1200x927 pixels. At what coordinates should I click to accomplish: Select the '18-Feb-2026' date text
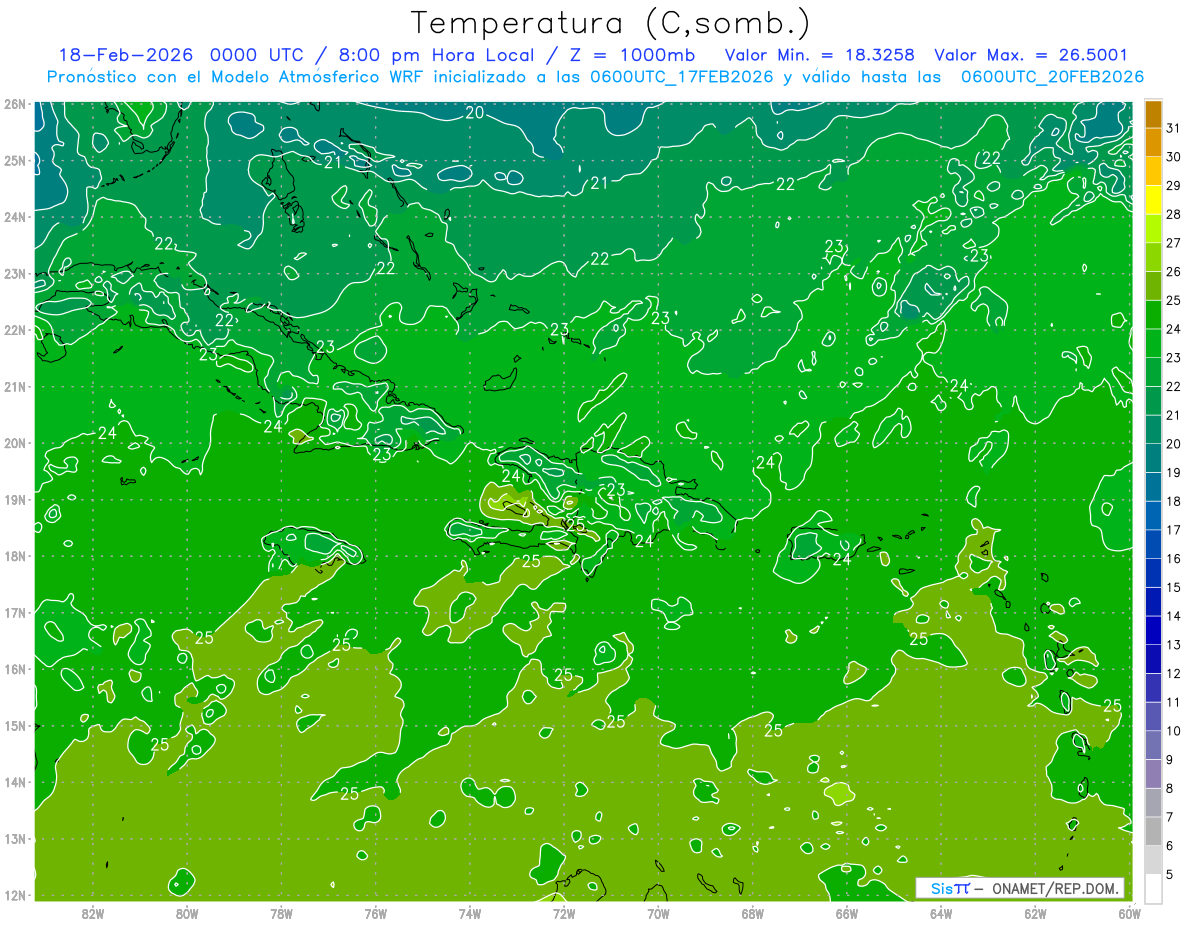pos(126,55)
